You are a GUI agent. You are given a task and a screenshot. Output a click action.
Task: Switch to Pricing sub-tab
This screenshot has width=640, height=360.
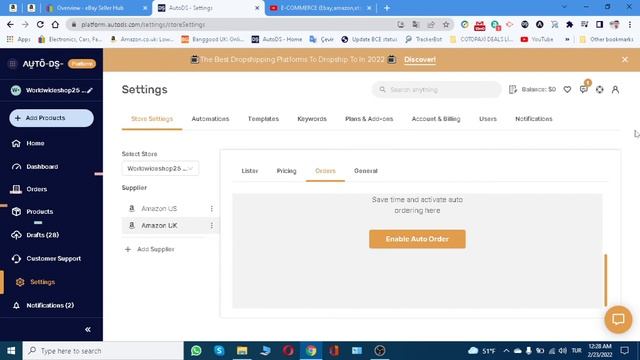pyautogui.click(x=286, y=171)
